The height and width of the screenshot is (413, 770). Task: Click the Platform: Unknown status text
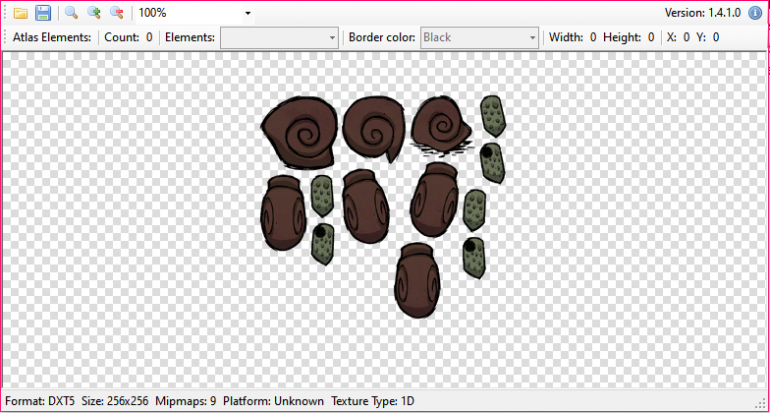click(x=274, y=401)
